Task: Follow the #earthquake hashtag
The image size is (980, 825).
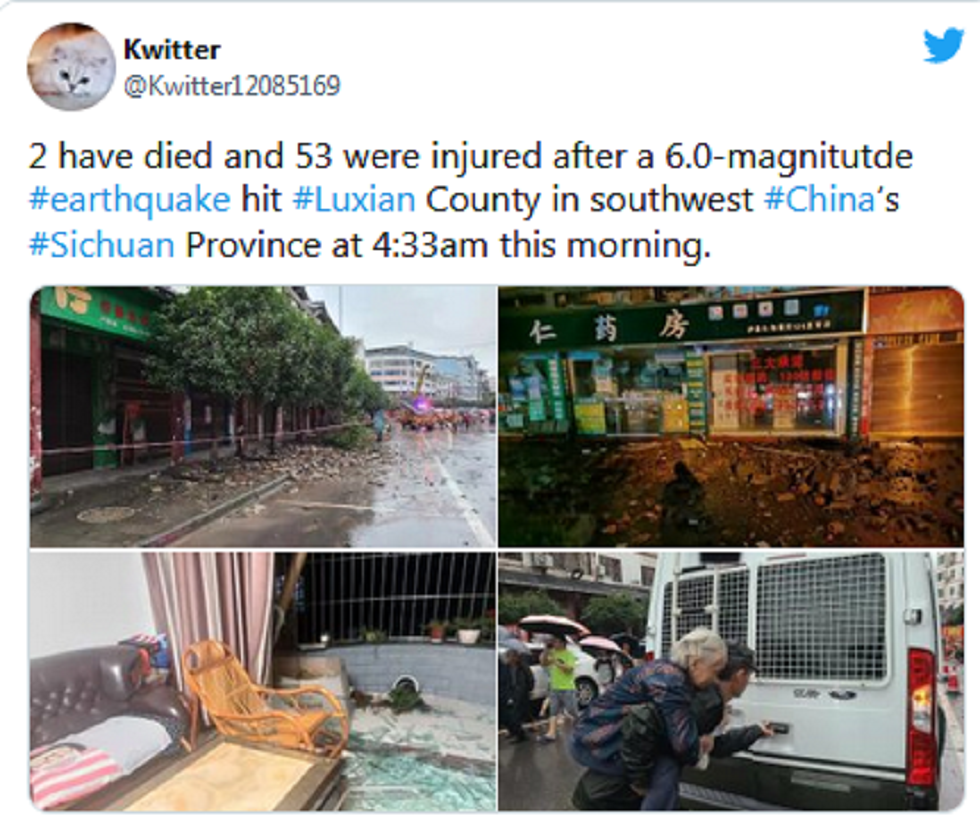Action: pyautogui.click(x=129, y=200)
